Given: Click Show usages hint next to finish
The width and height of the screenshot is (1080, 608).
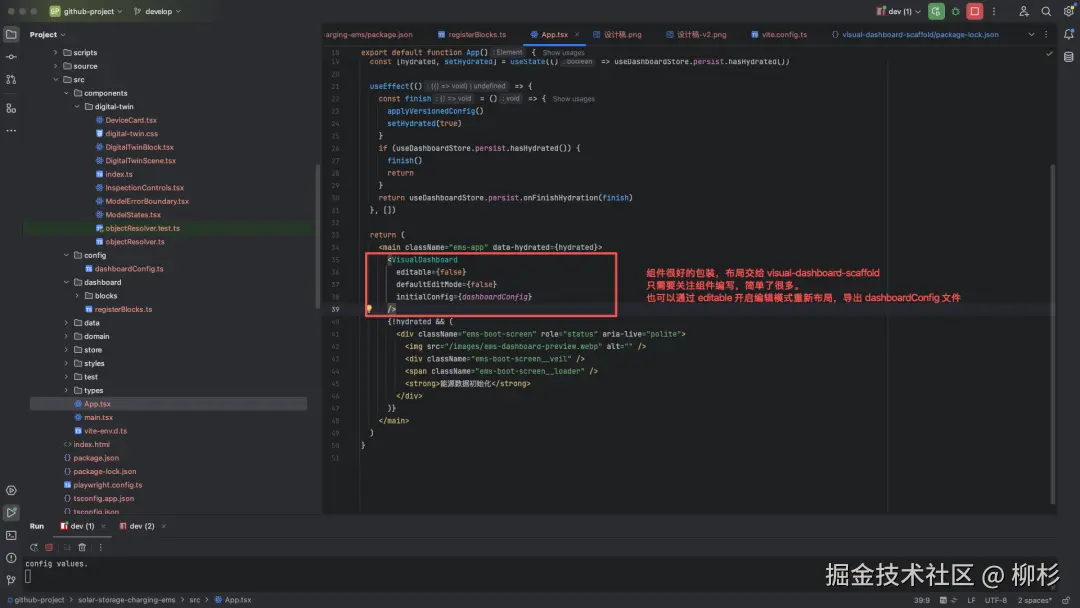Looking at the screenshot, I should [x=573, y=98].
